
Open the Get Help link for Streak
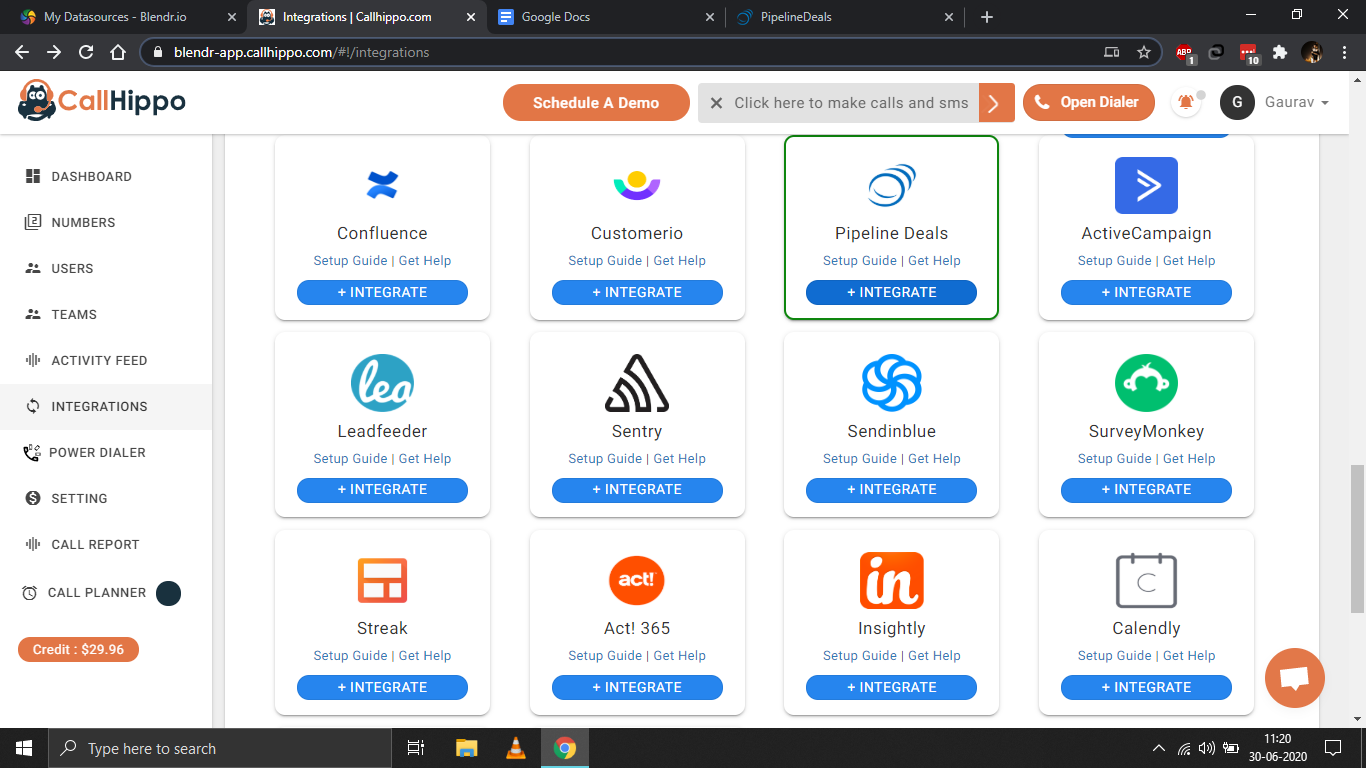pos(425,656)
